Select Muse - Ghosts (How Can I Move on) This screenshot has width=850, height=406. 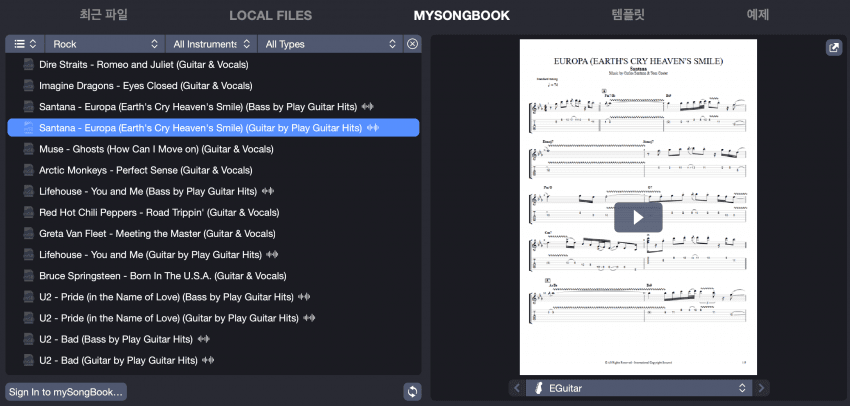(213, 149)
